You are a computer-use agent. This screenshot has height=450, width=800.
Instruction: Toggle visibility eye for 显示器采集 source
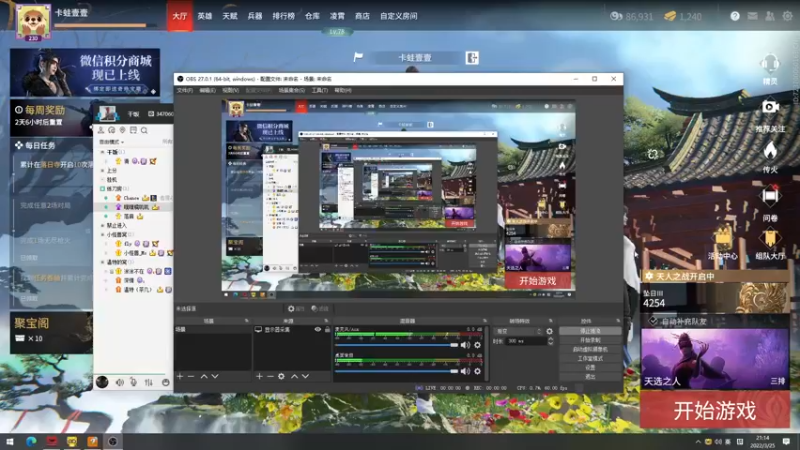tap(318, 330)
